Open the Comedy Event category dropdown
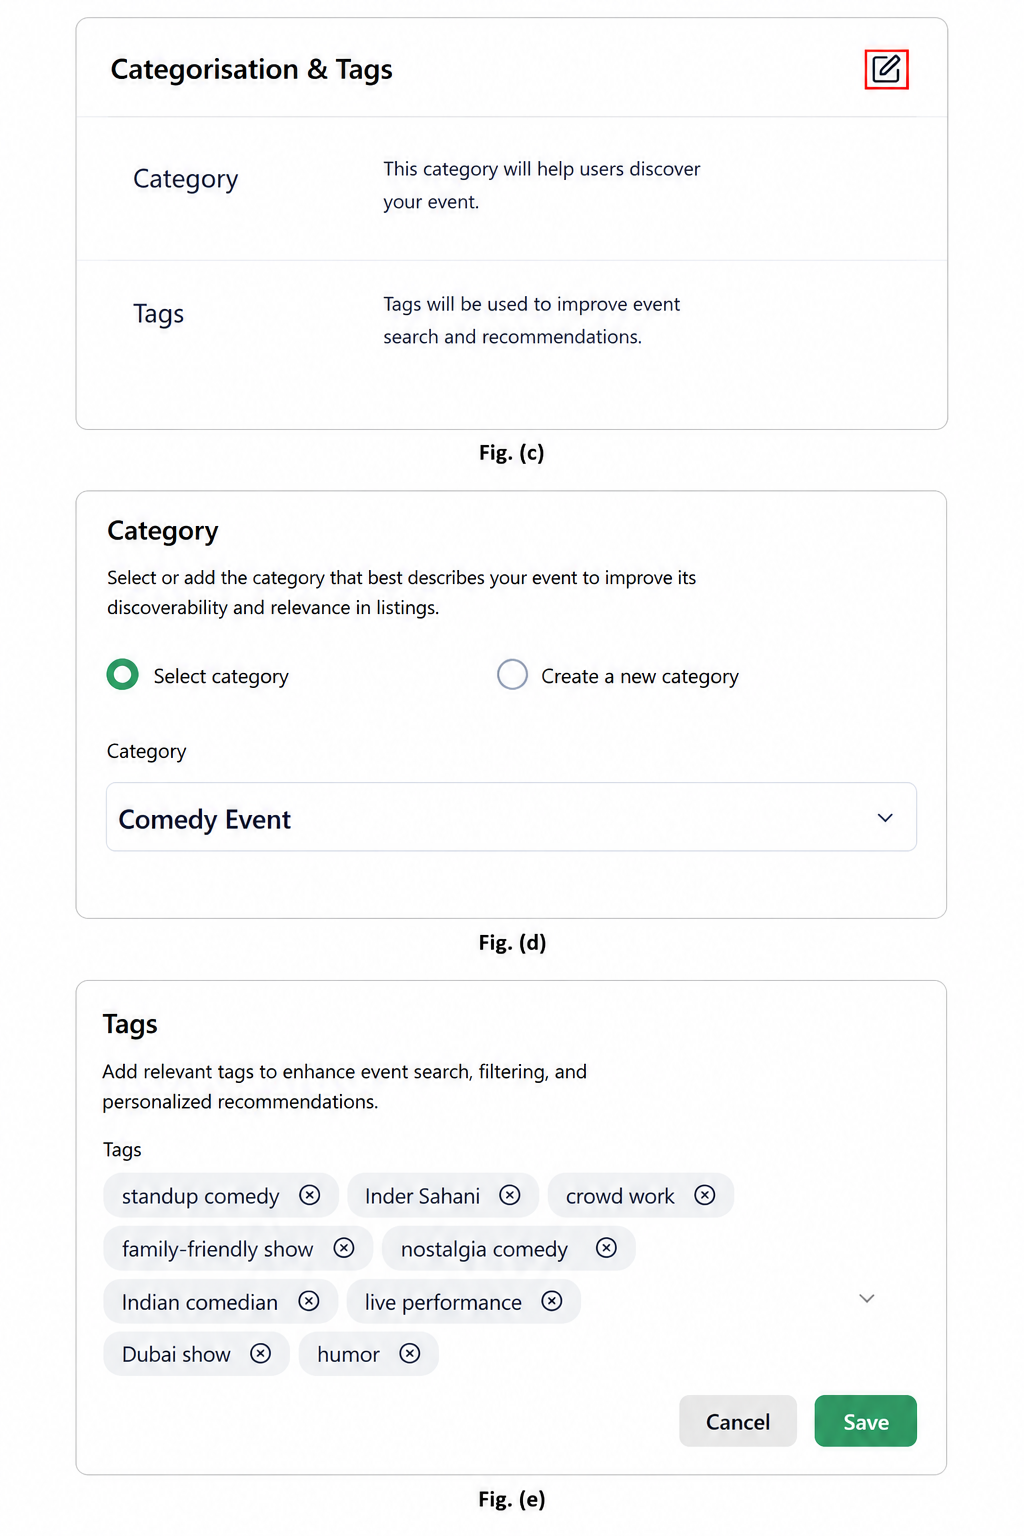Image resolution: width=1024 pixels, height=1536 pixels. point(511,817)
